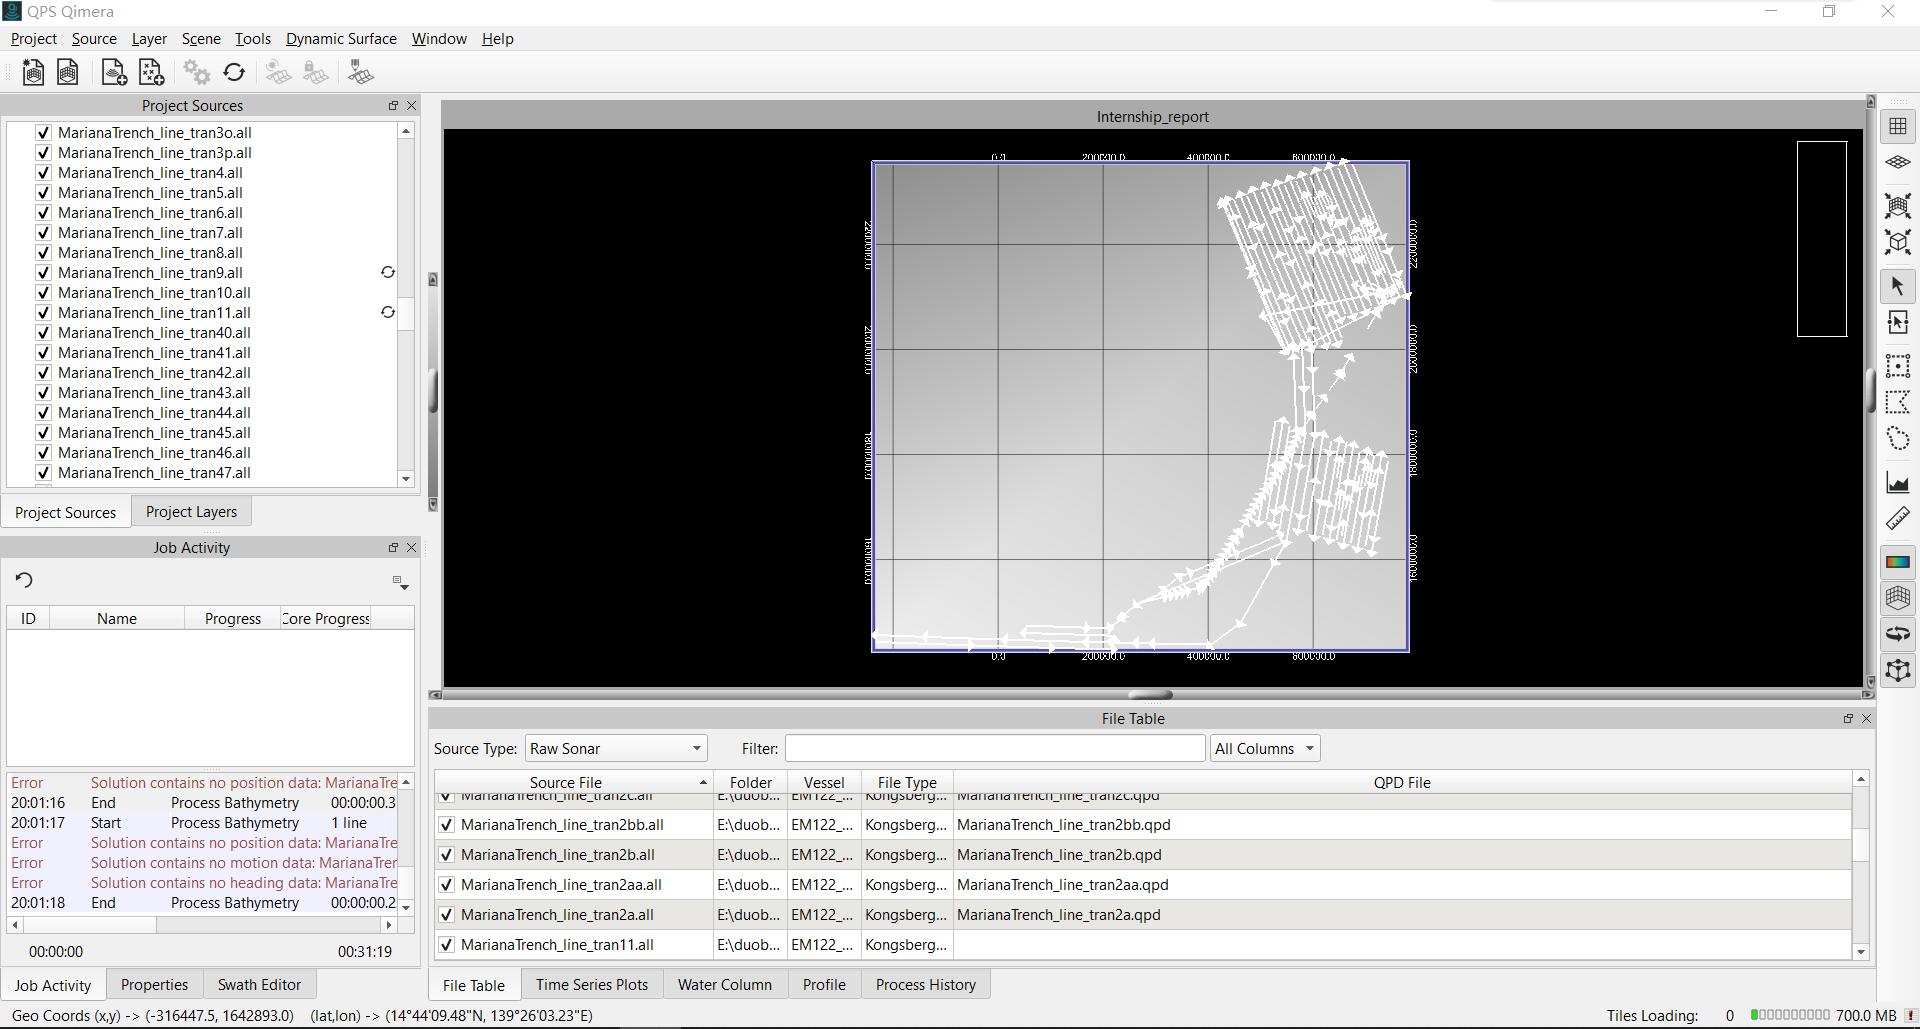
Task: Click the Vessel column header
Action: [824, 783]
